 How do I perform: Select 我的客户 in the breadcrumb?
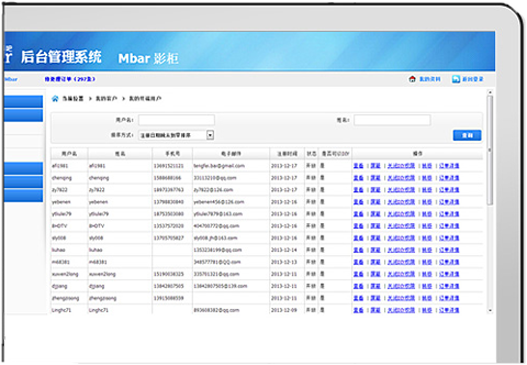tap(106, 98)
